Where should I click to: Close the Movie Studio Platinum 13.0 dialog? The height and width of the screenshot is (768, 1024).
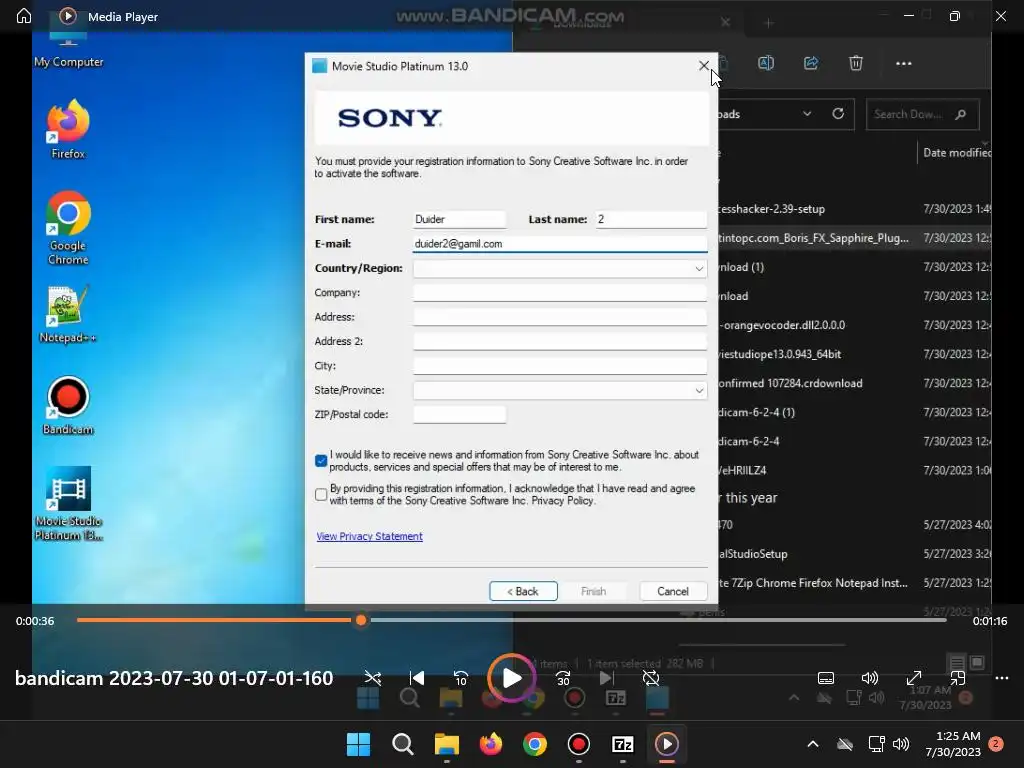pyautogui.click(x=703, y=66)
